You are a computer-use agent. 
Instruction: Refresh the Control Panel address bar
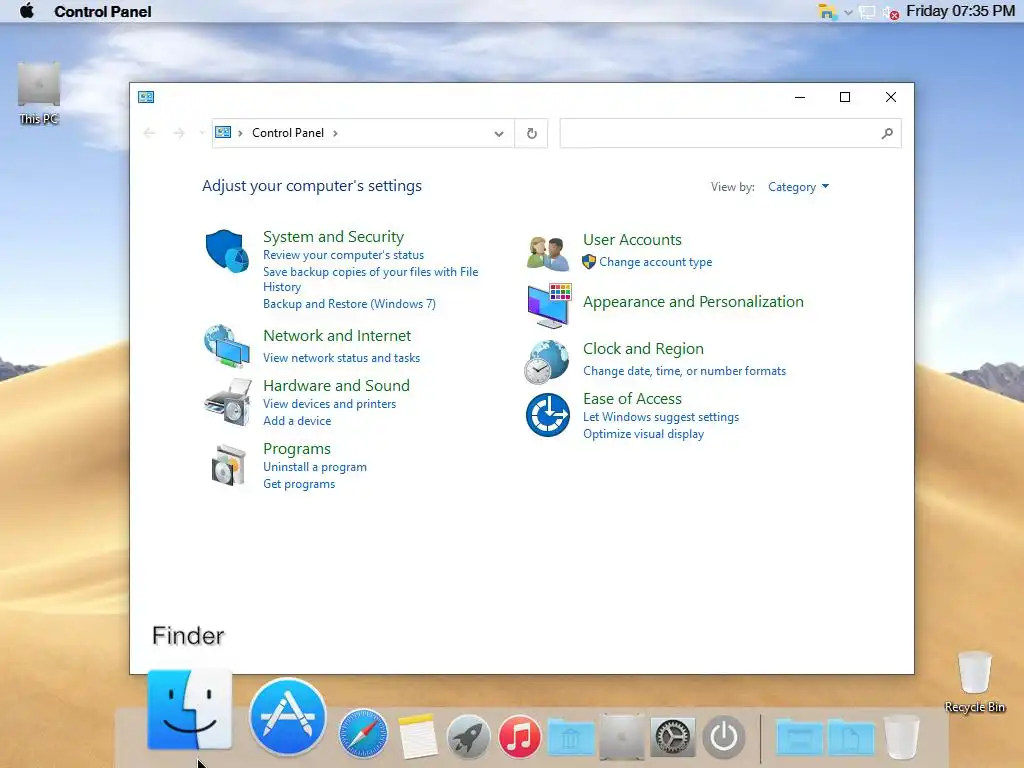tap(532, 133)
